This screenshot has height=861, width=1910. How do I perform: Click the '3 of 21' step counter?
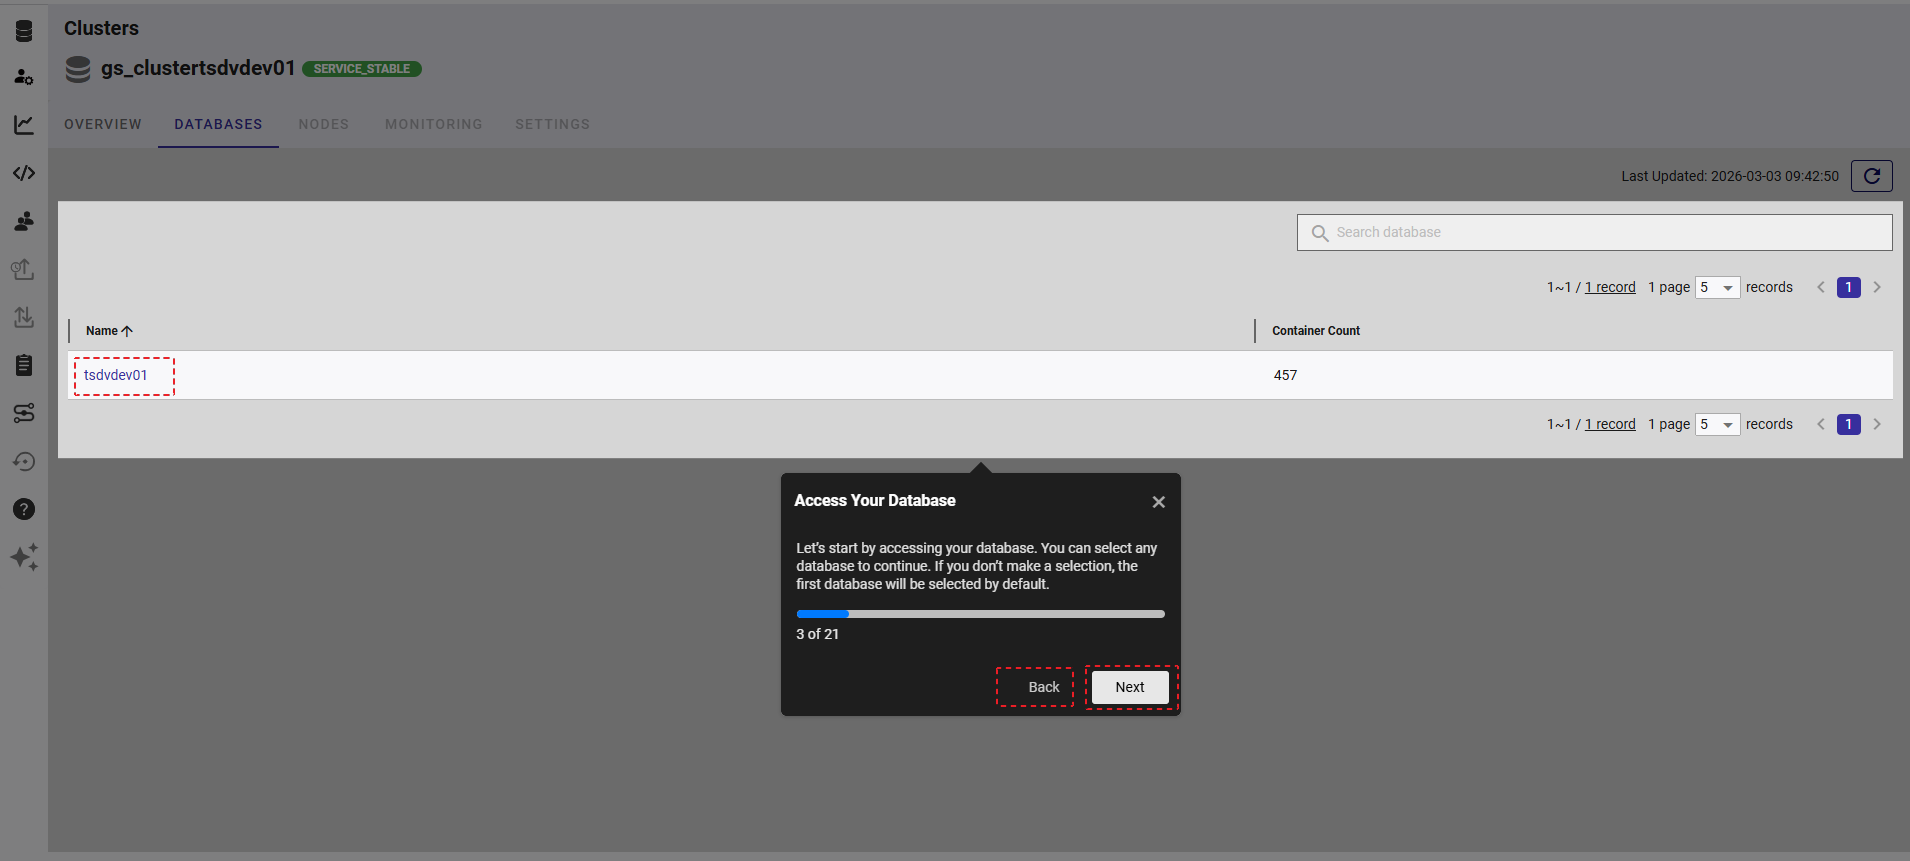[x=817, y=634]
